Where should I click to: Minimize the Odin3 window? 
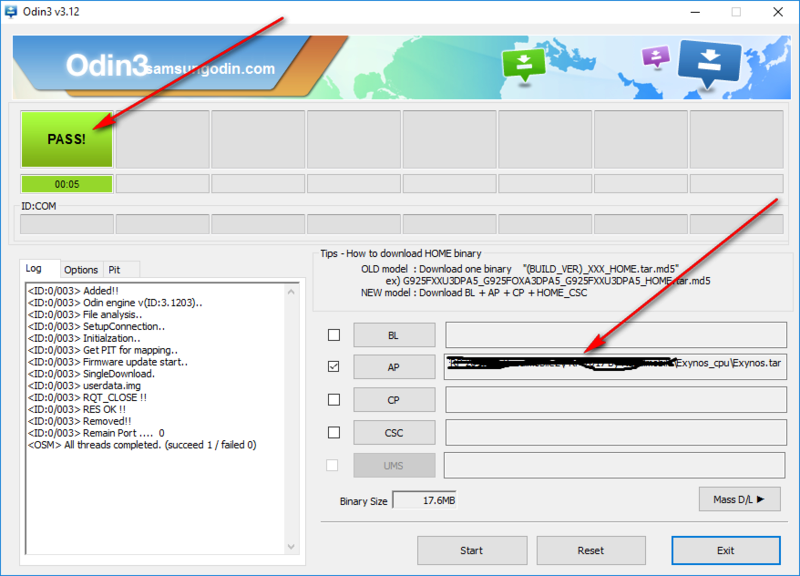695,12
